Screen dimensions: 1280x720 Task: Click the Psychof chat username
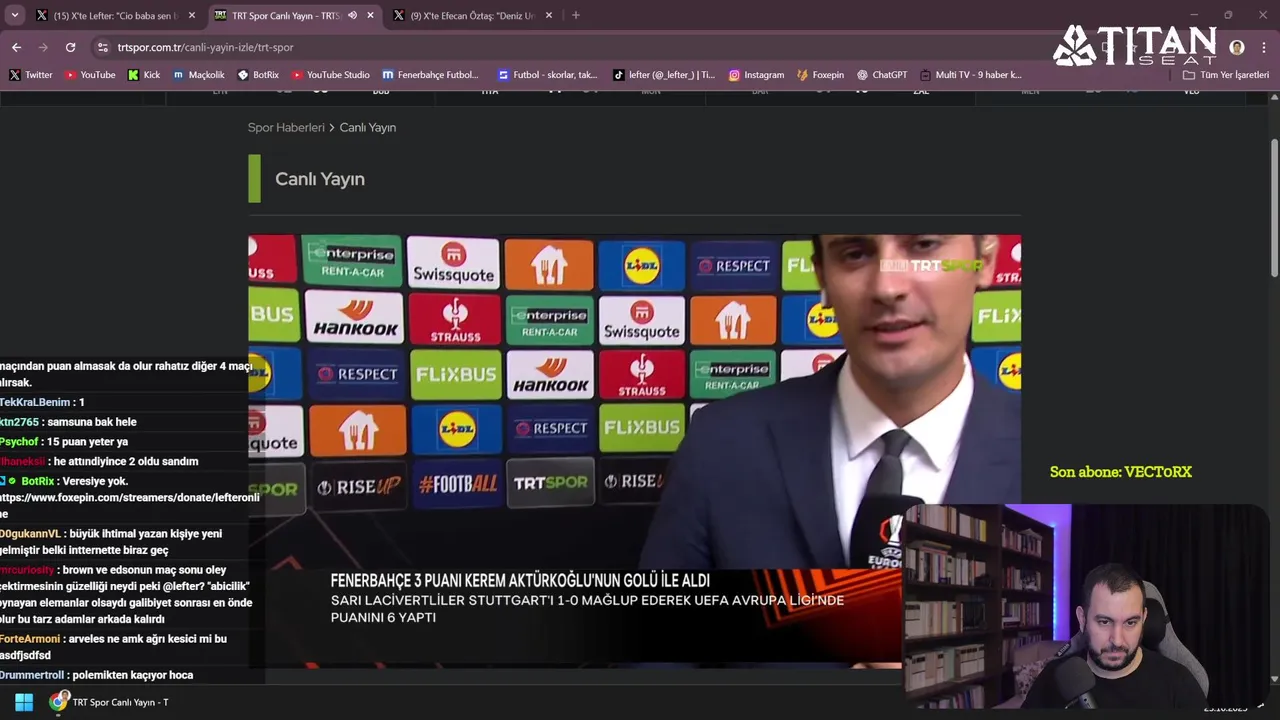coord(19,442)
